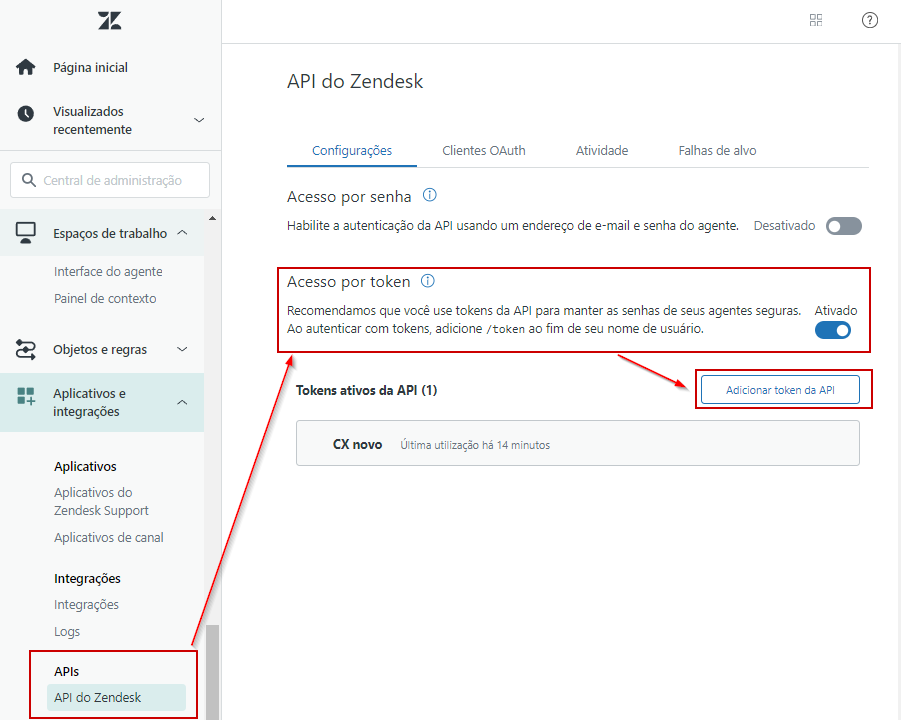
Task: Click Objetos e regras label
Action: click(x=100, y=349)
